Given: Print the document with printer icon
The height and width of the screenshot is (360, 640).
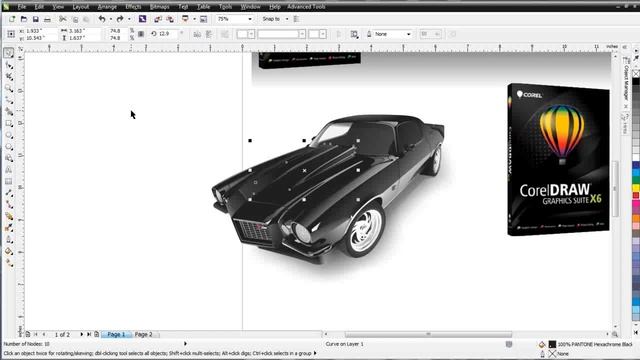Looking at the screenshot, I should tap(47, 19).
